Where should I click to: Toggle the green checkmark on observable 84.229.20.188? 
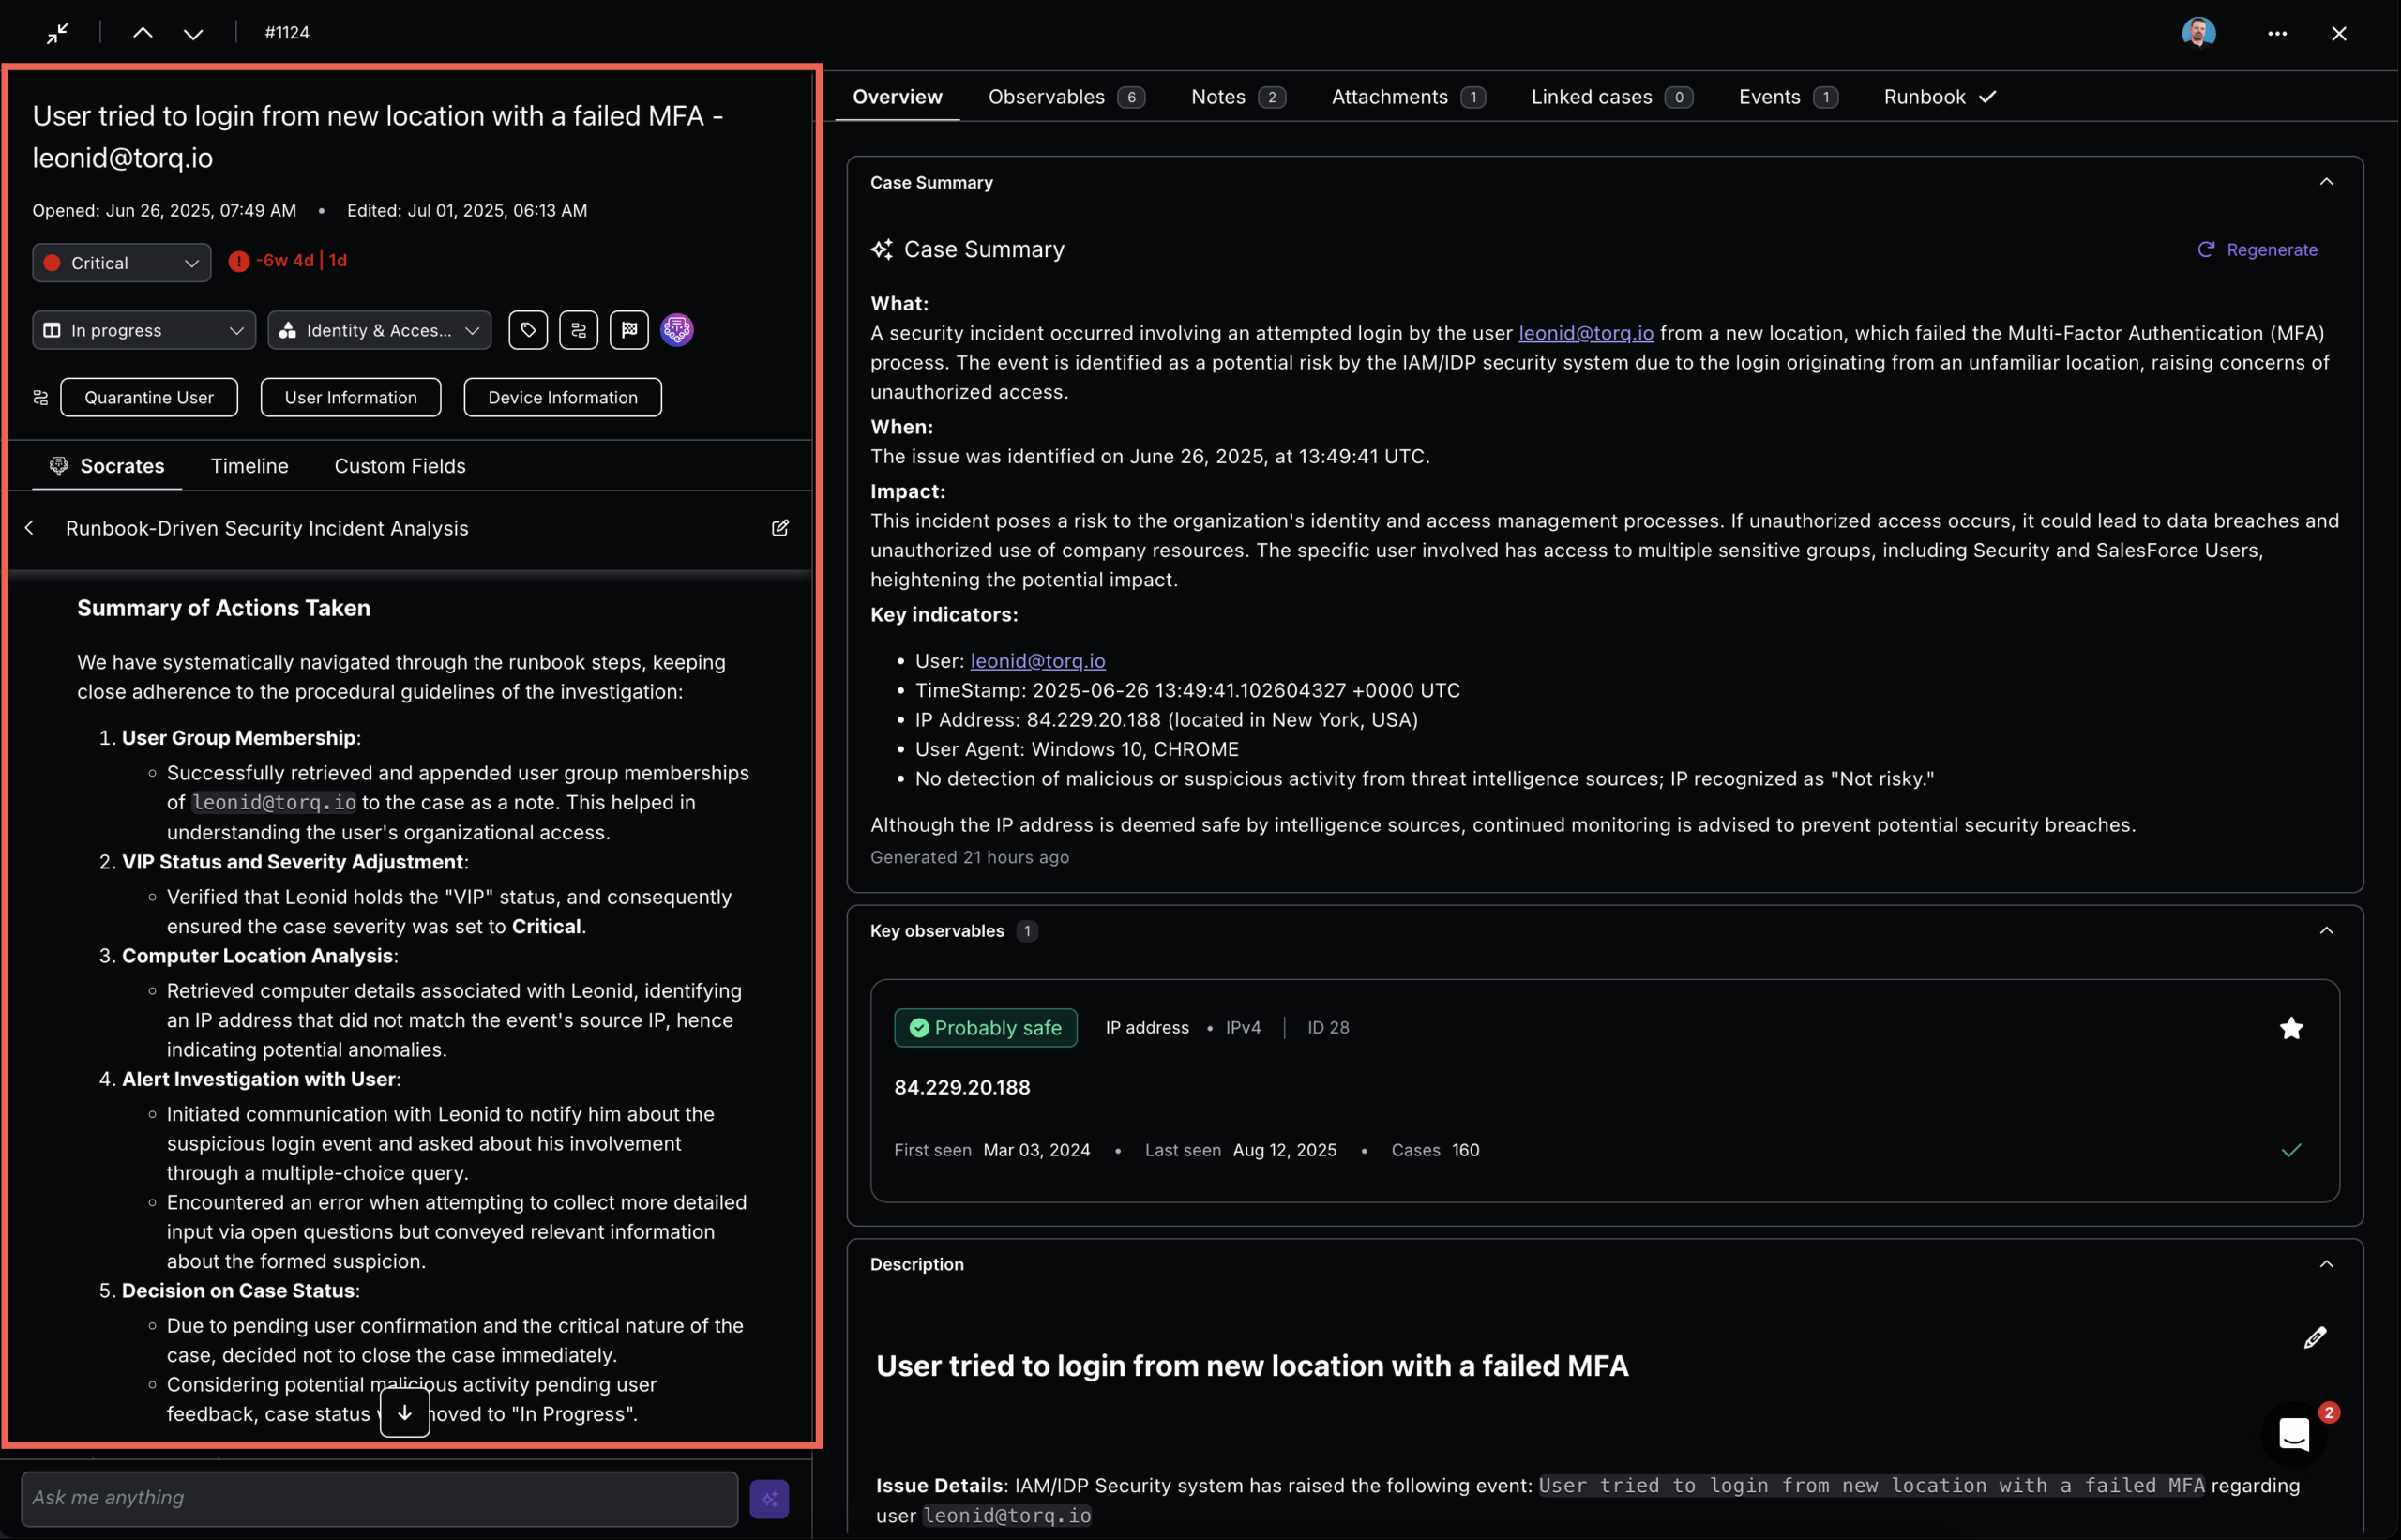click(x=2291, y=1150)
